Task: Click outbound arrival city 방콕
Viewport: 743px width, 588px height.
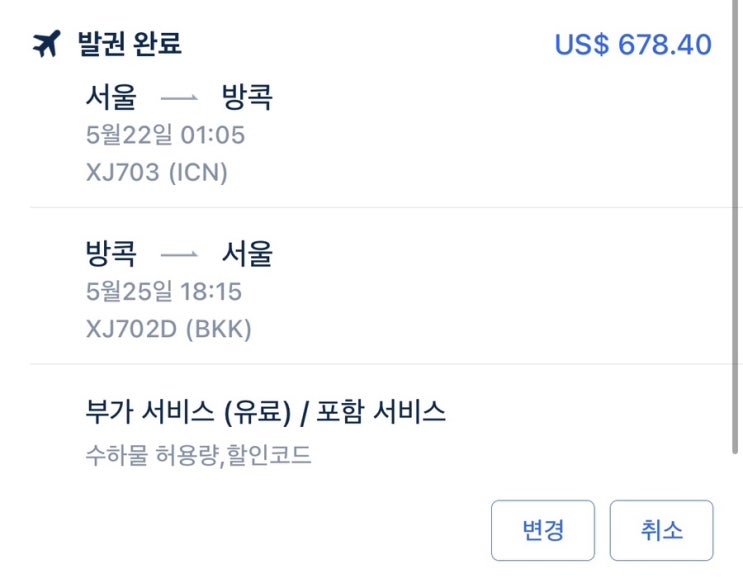Action: pyautogui.click(x=247, y=97)
